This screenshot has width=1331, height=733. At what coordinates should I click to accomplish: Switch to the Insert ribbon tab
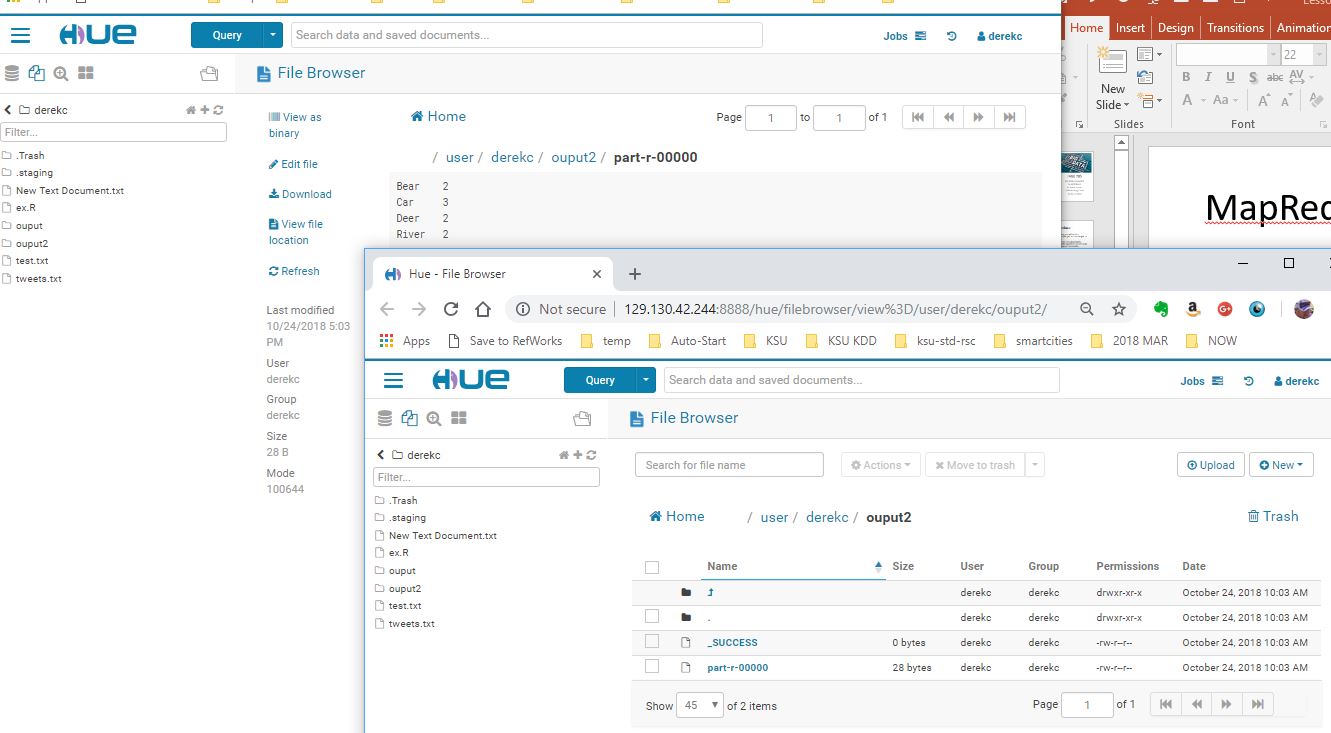pos(1129,27)
